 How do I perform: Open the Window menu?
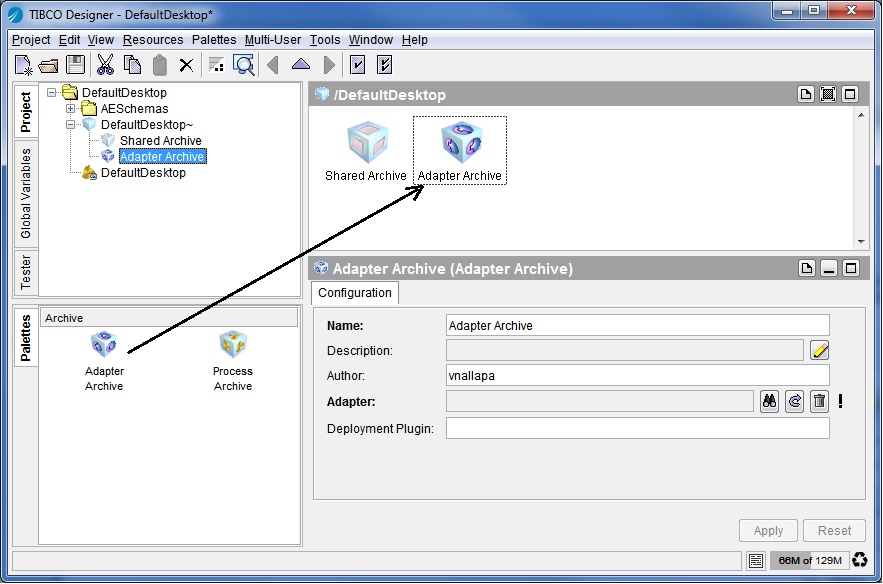(371, 40)
